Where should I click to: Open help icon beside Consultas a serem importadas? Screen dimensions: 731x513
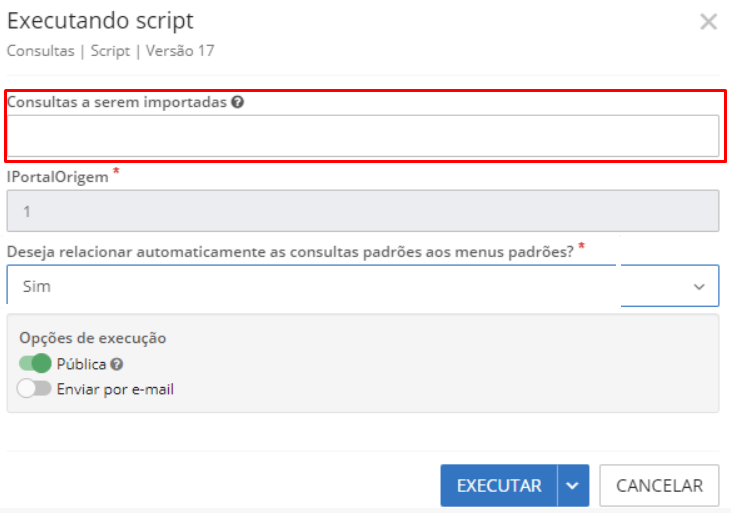coord(237,102)
